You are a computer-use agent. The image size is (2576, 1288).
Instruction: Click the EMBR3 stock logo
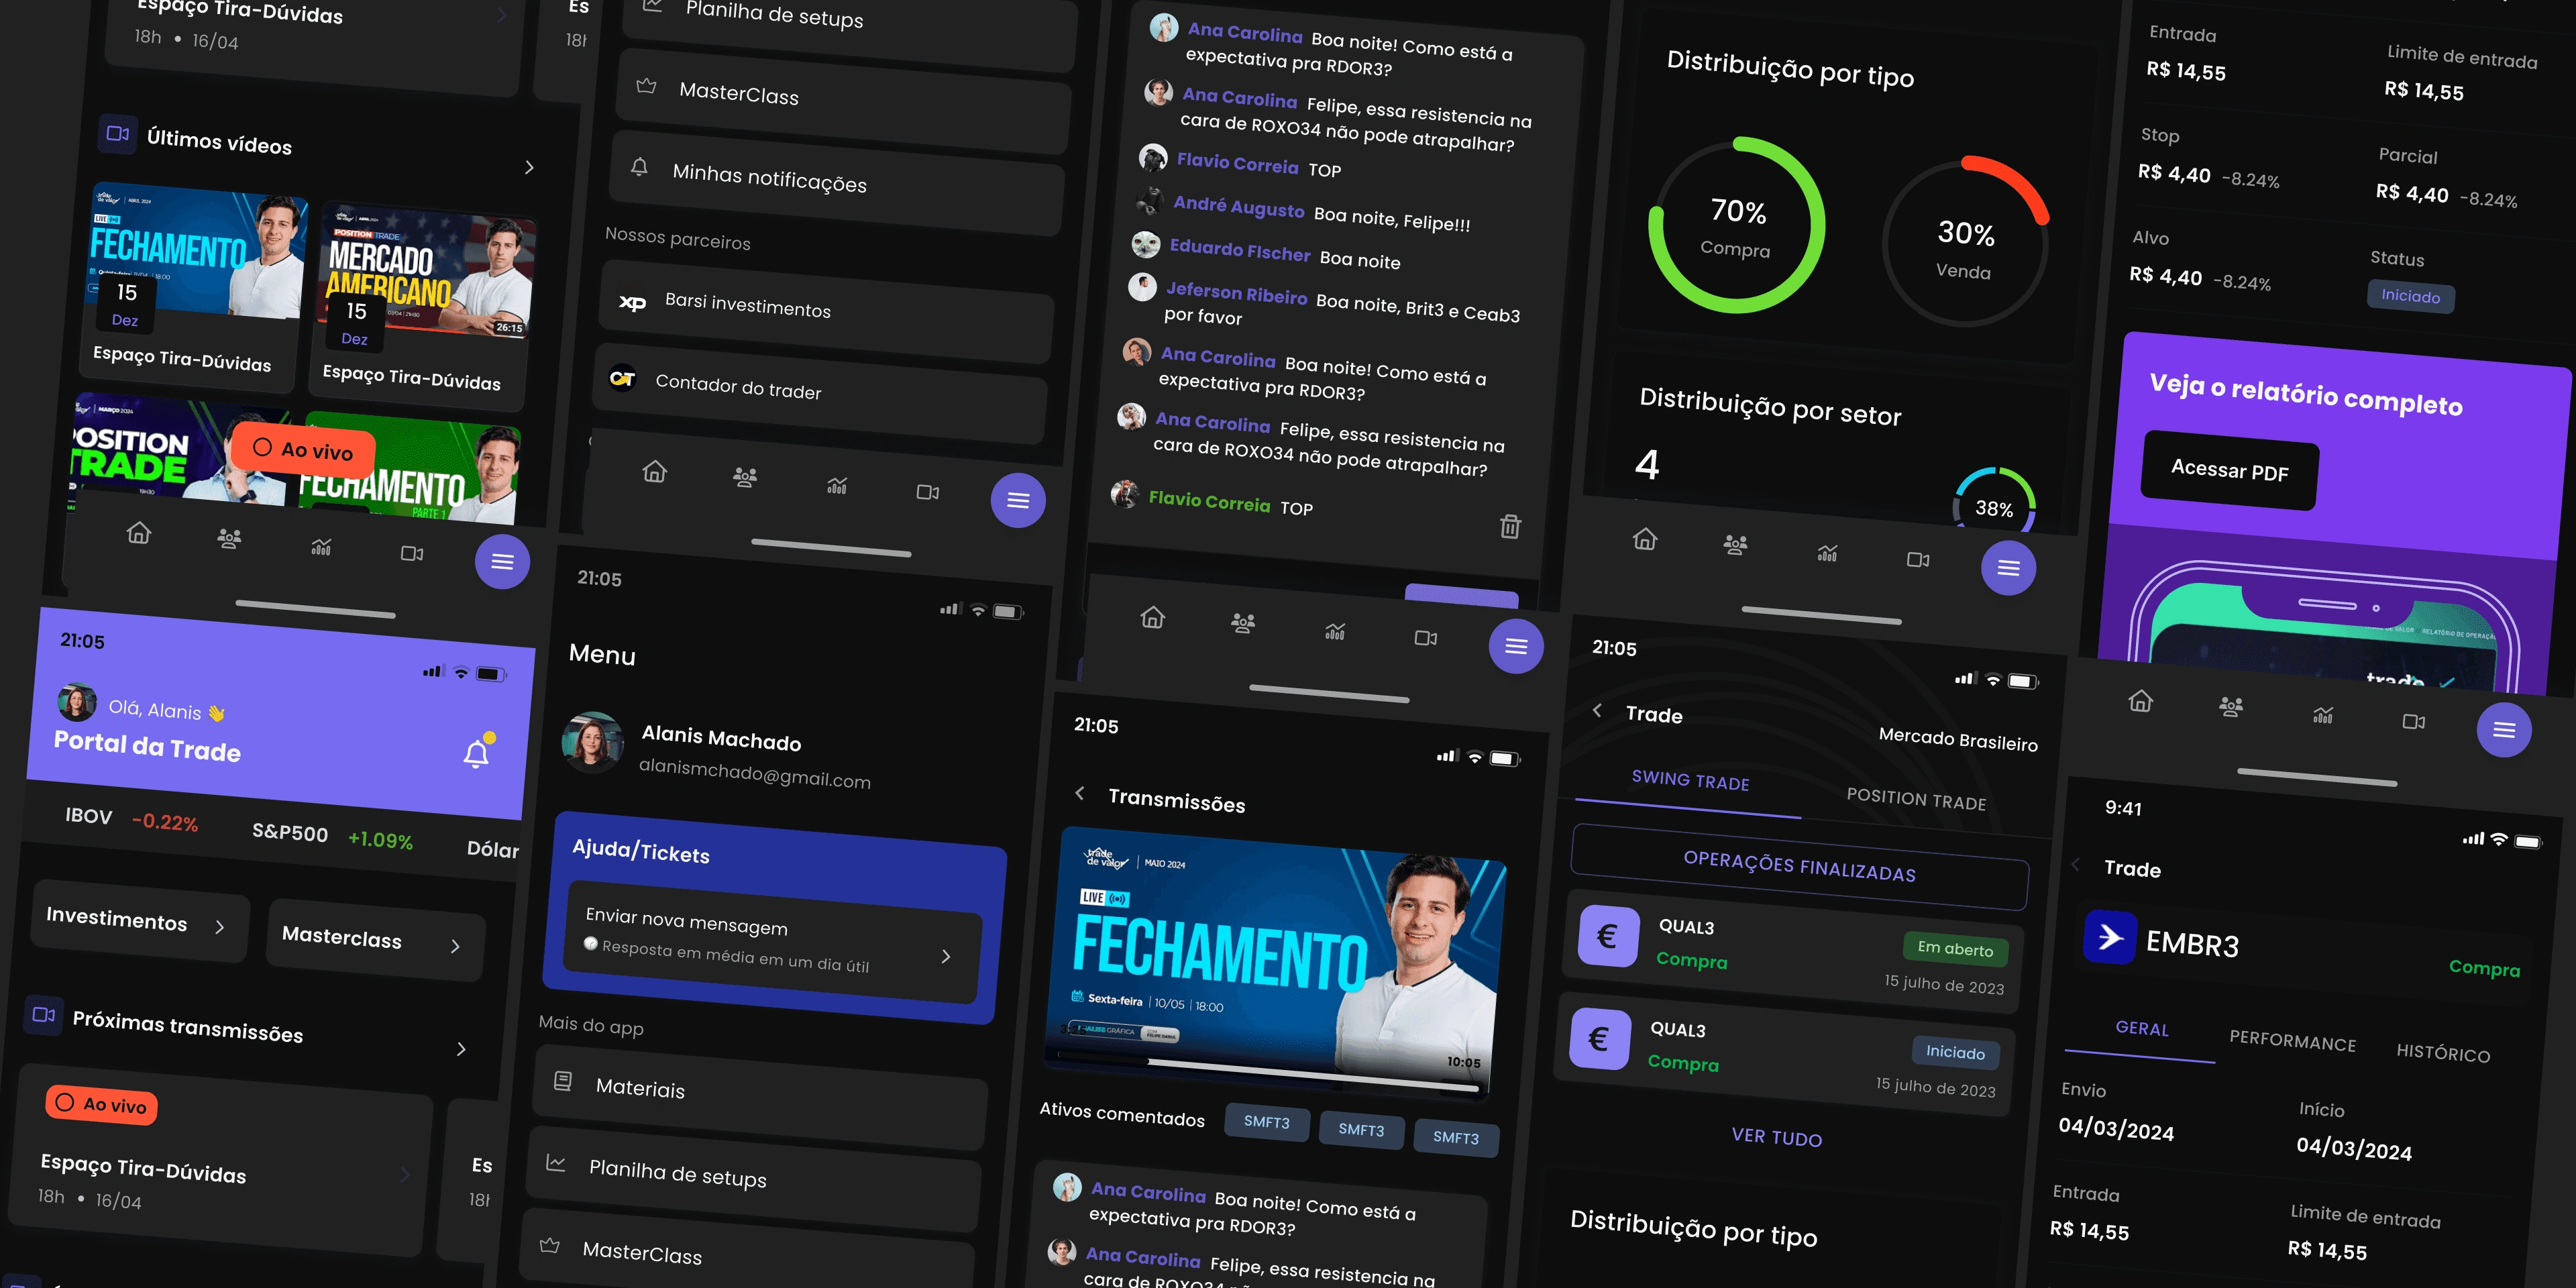(x=2110, y=937)
